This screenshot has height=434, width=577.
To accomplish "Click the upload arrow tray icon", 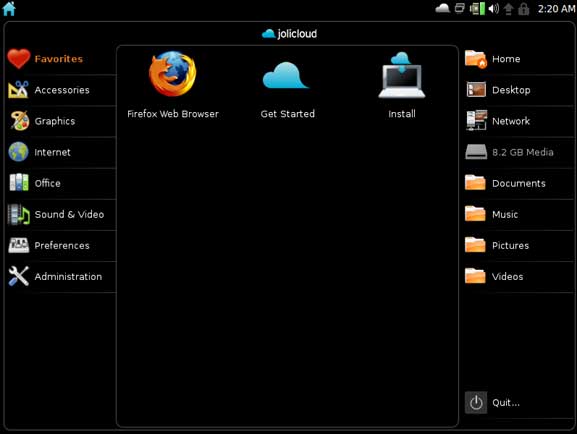I will [508, 9].
